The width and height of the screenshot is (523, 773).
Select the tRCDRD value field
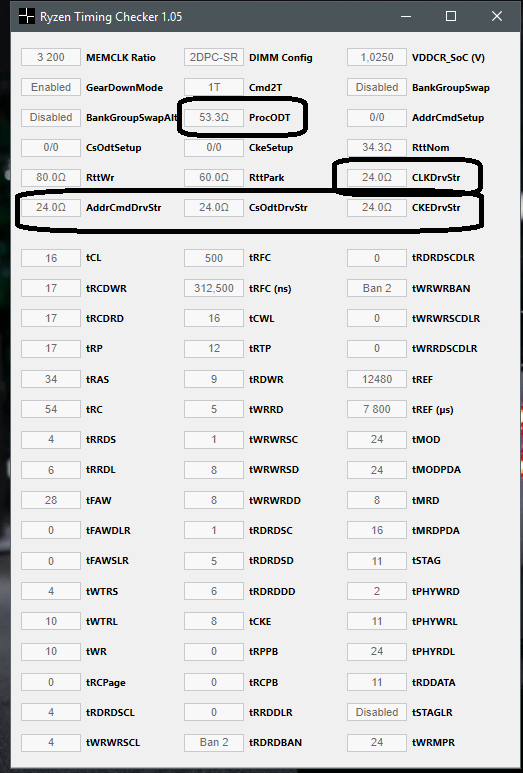[51, 318]
